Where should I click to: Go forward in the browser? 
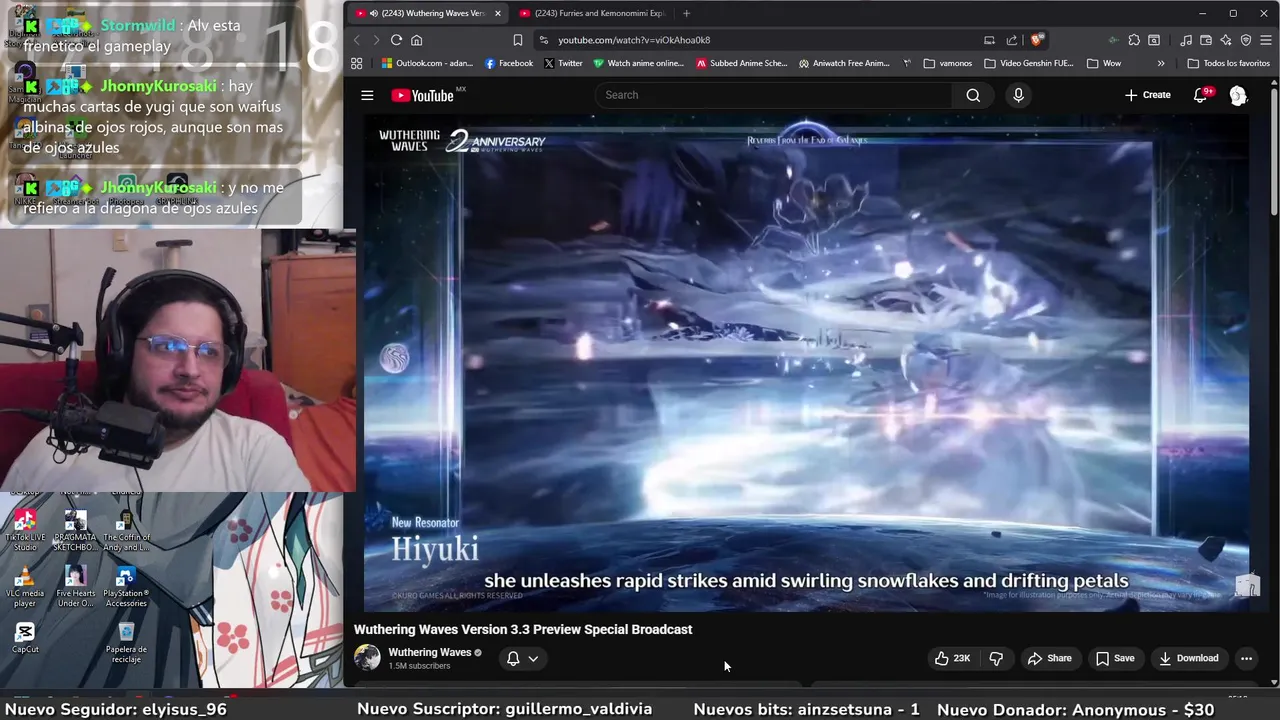[376, 40]
